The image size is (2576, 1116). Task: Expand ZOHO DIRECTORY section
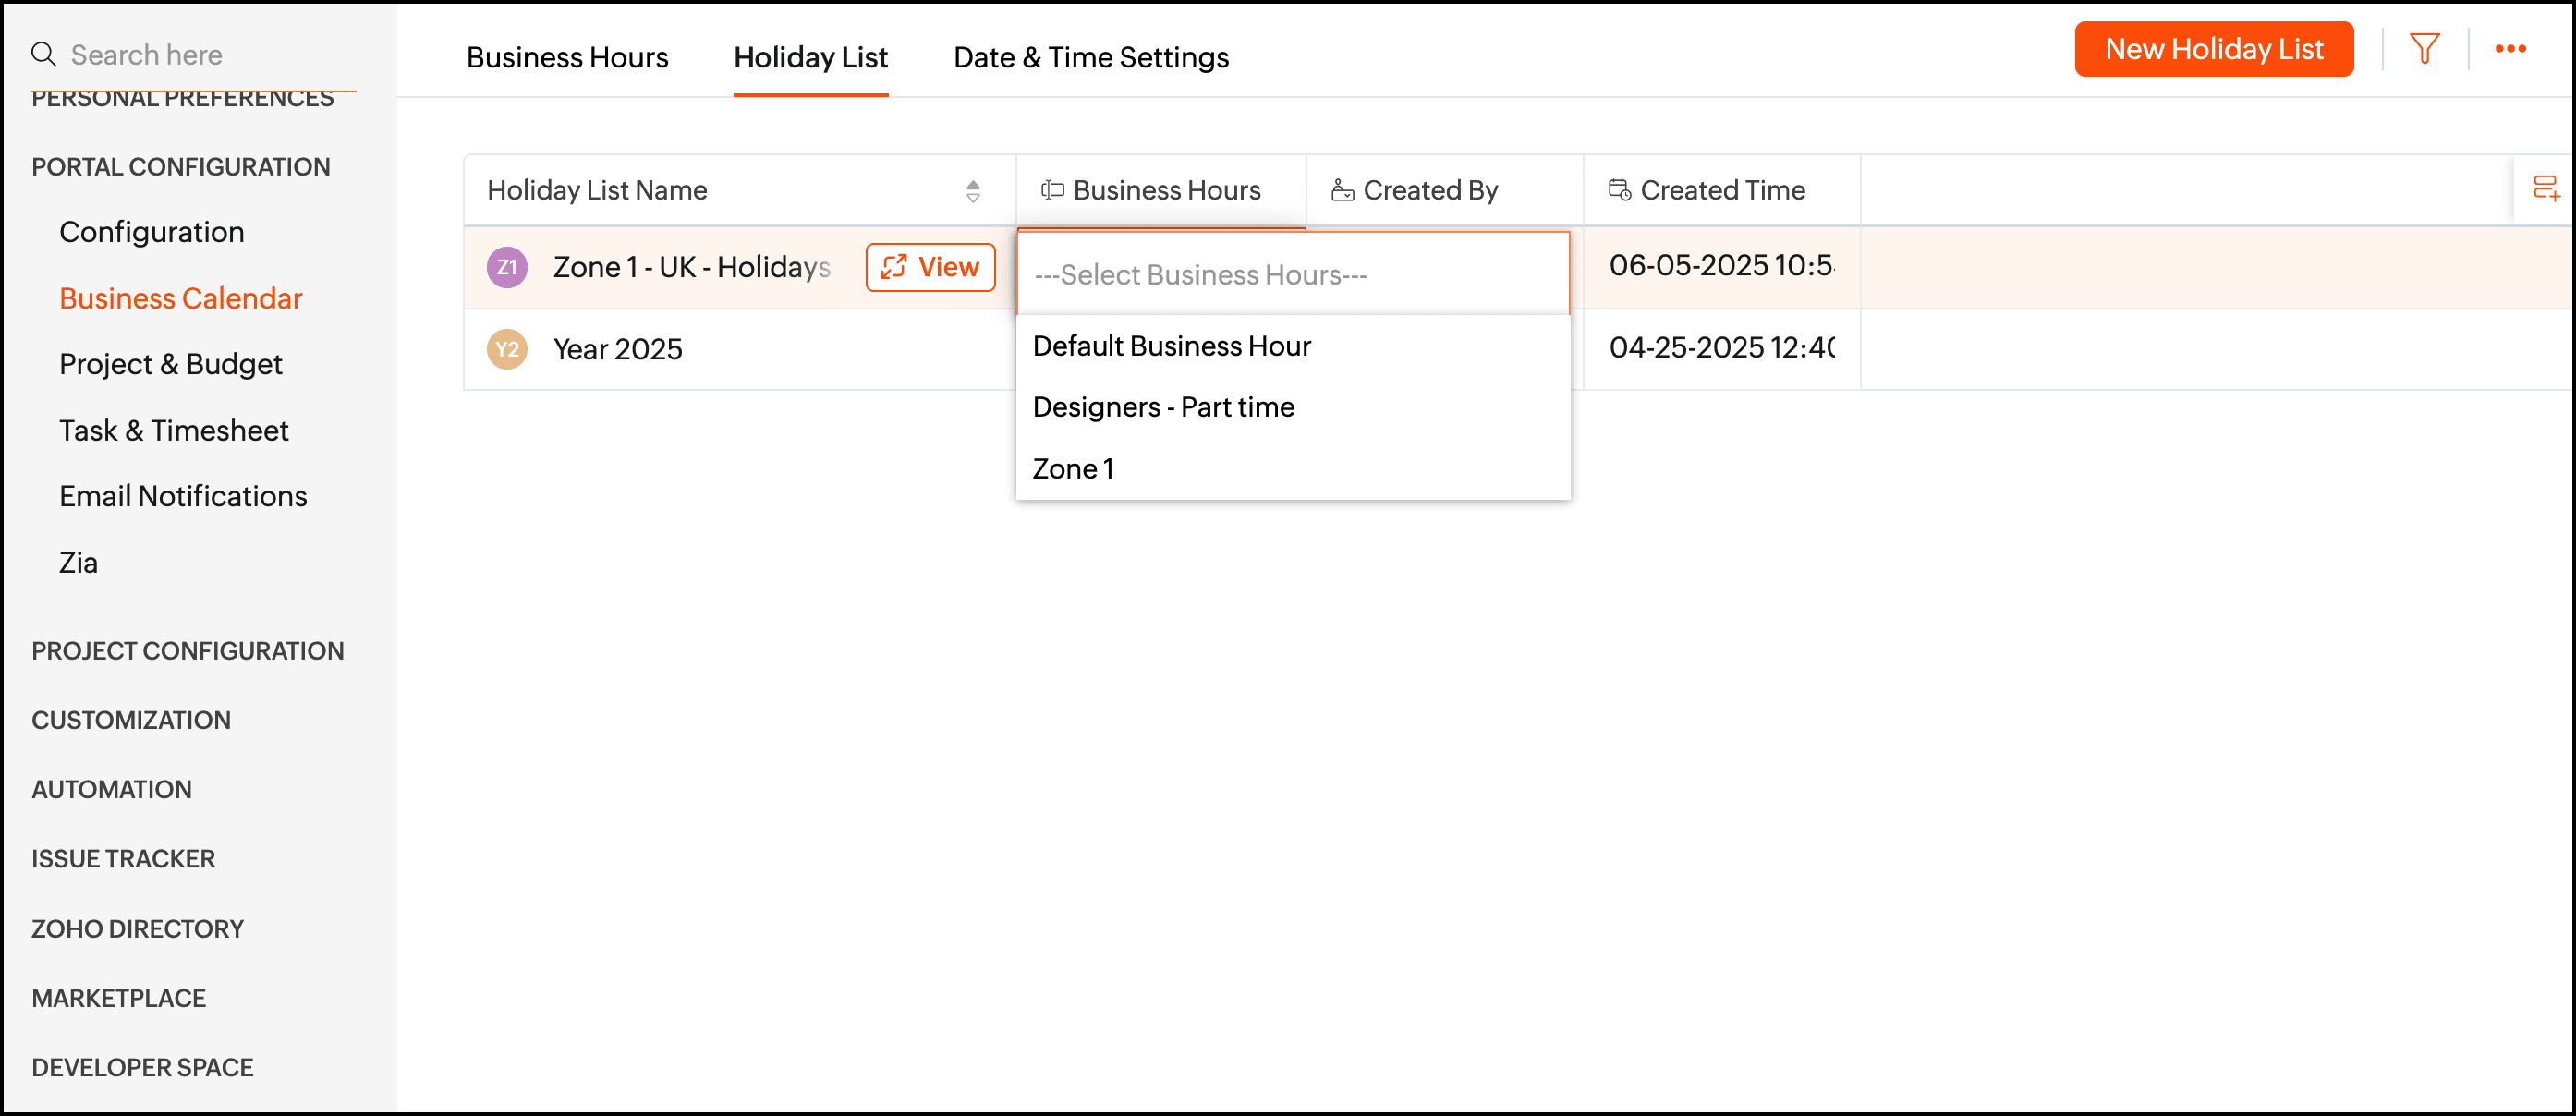point(138,929)
